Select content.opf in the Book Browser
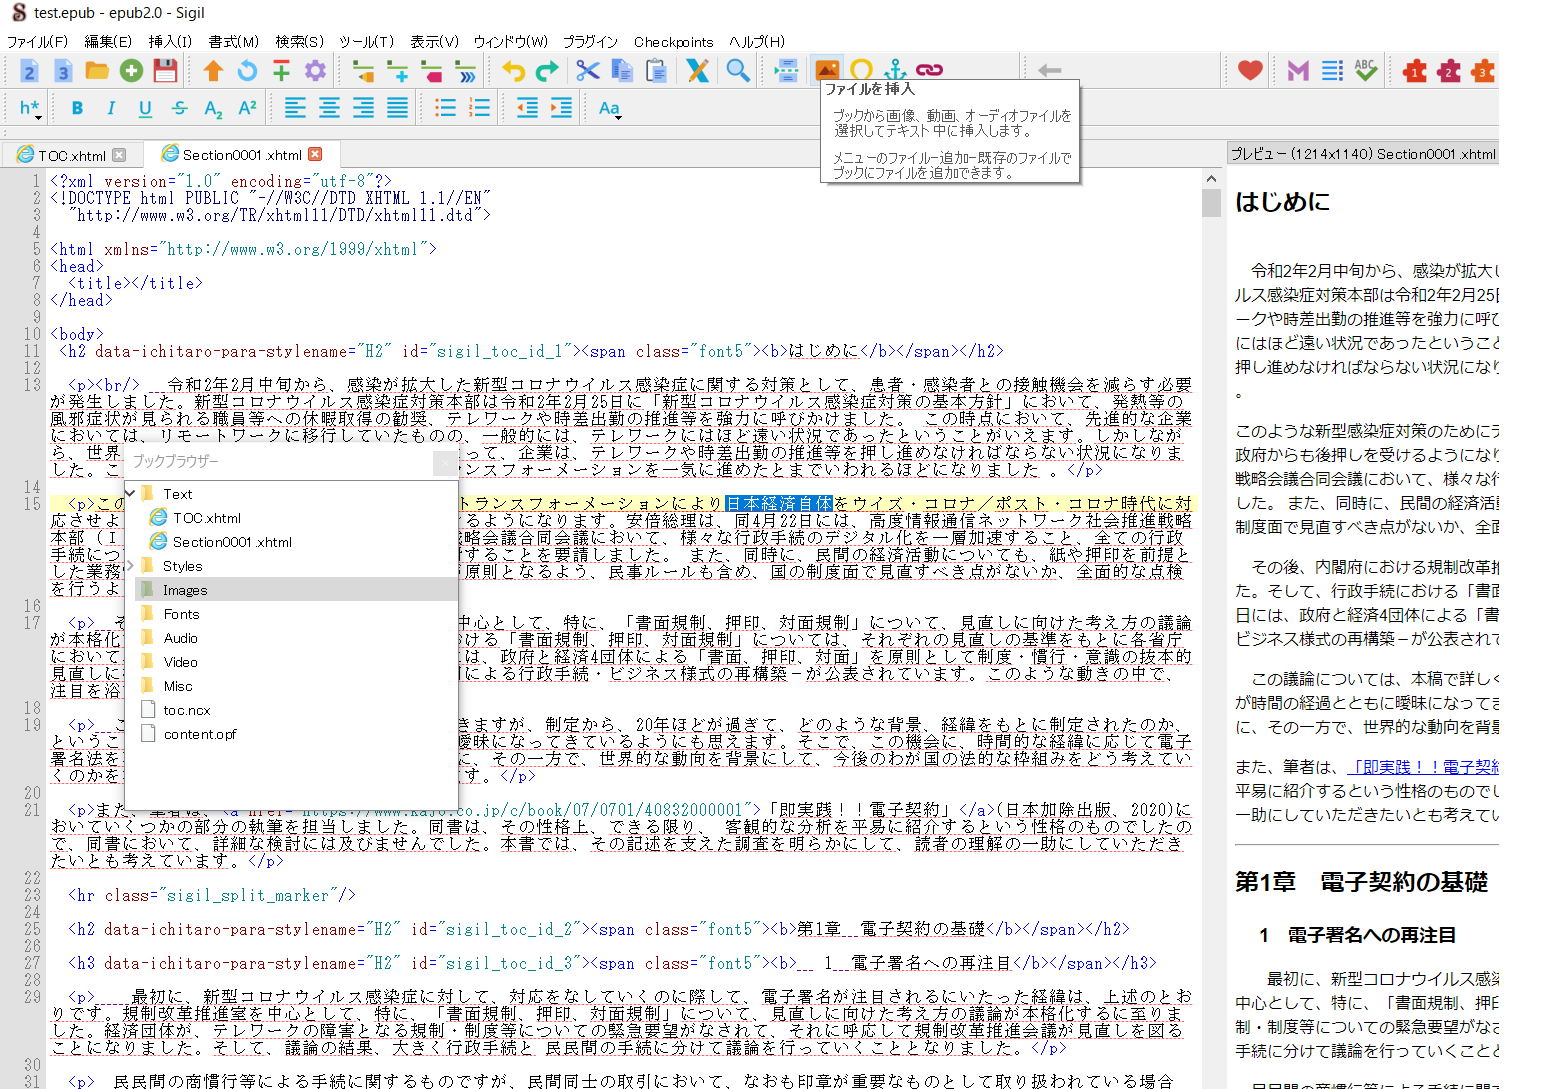The width and height of the screenshot is (1551, 1089). pos(200,734)
